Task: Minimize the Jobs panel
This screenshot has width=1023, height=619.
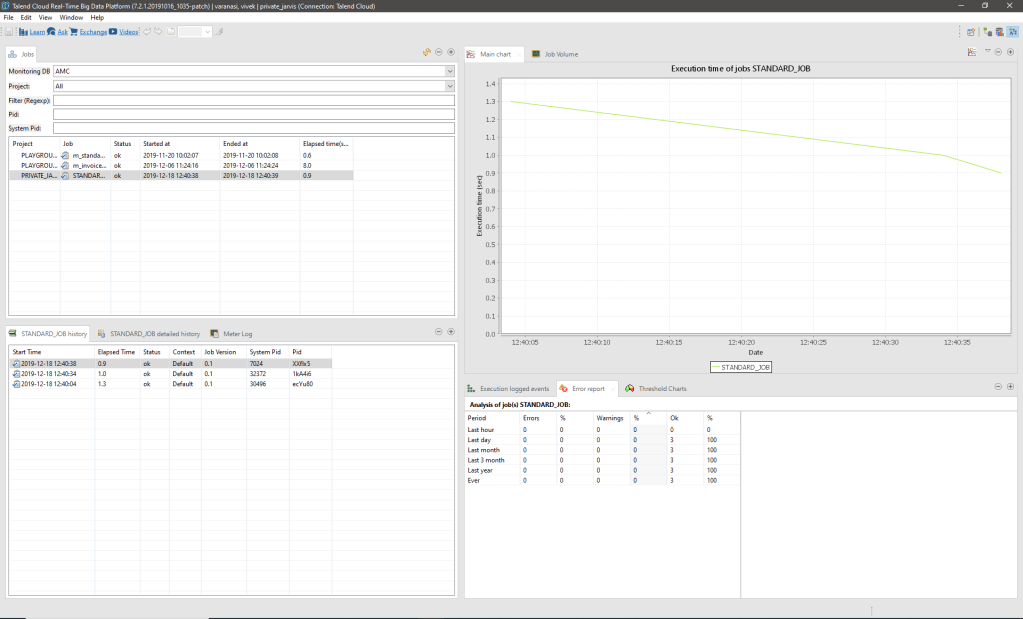Action: pos(439,51)
